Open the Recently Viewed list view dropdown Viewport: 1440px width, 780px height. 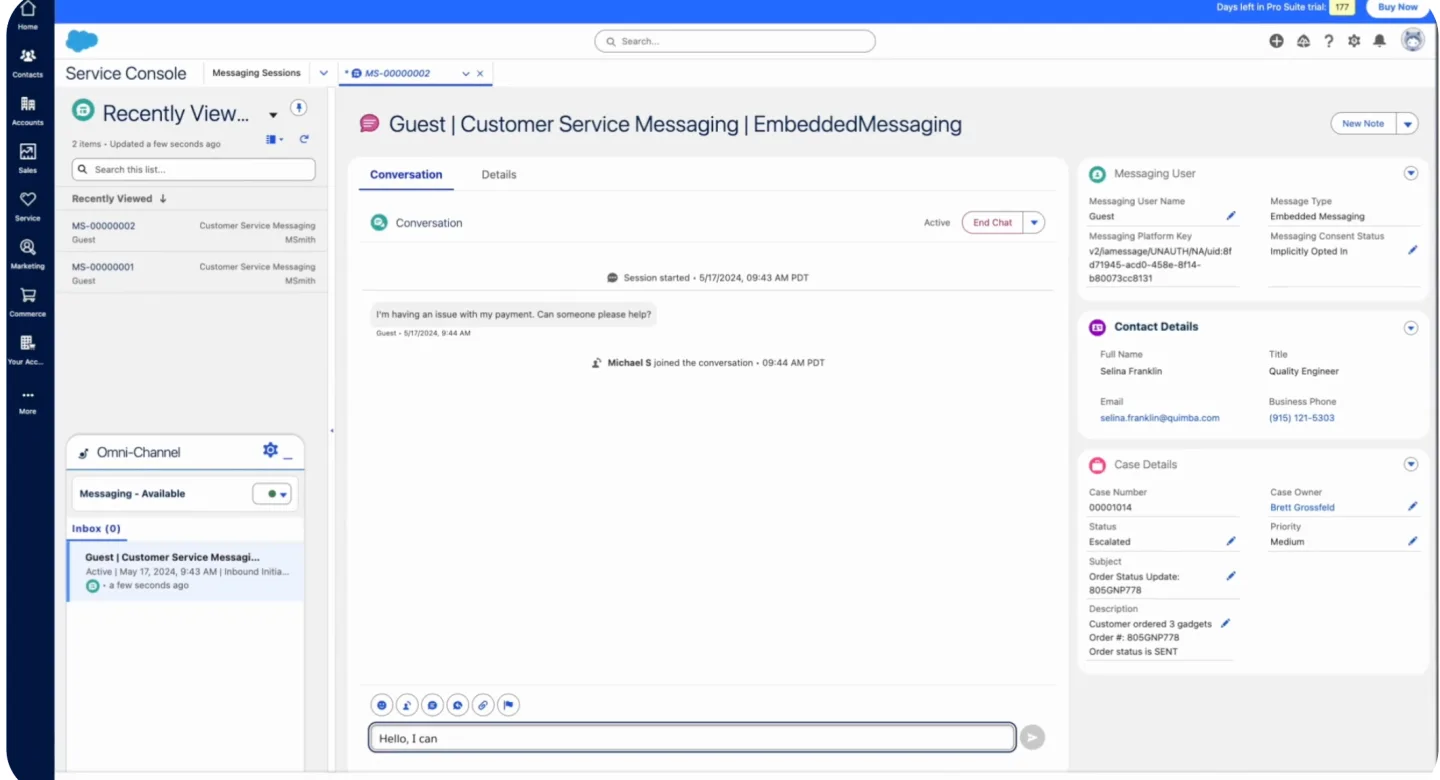(x=273, y=115)
